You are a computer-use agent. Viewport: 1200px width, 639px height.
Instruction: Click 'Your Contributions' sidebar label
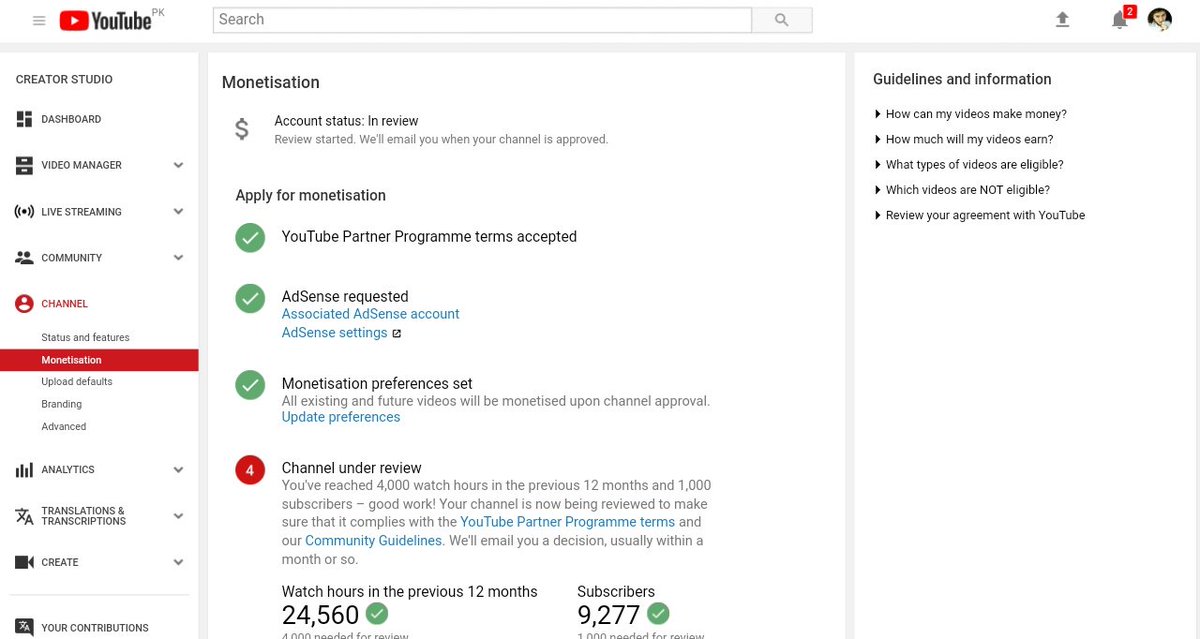point(95,628)
